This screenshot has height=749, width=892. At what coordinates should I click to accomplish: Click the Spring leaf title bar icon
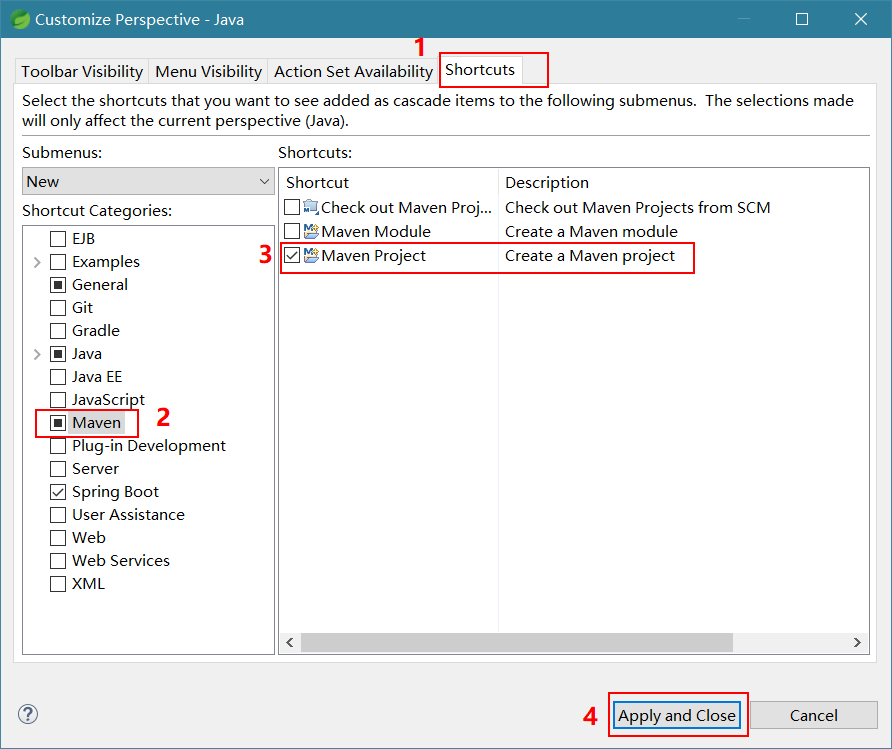pyautogui.click(x=20, y=19)
